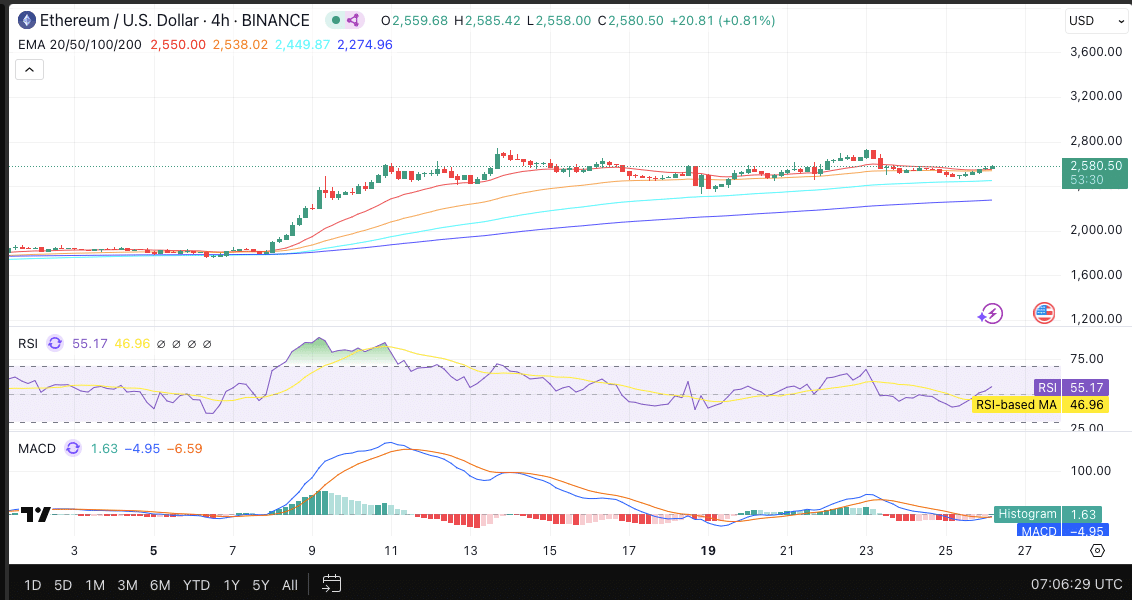Image resolution: width=1132 pixels, height=600 pixels.
Task: Click the purple connected-nodes icon beside the symbol title
Action: [x=354, y=20]
